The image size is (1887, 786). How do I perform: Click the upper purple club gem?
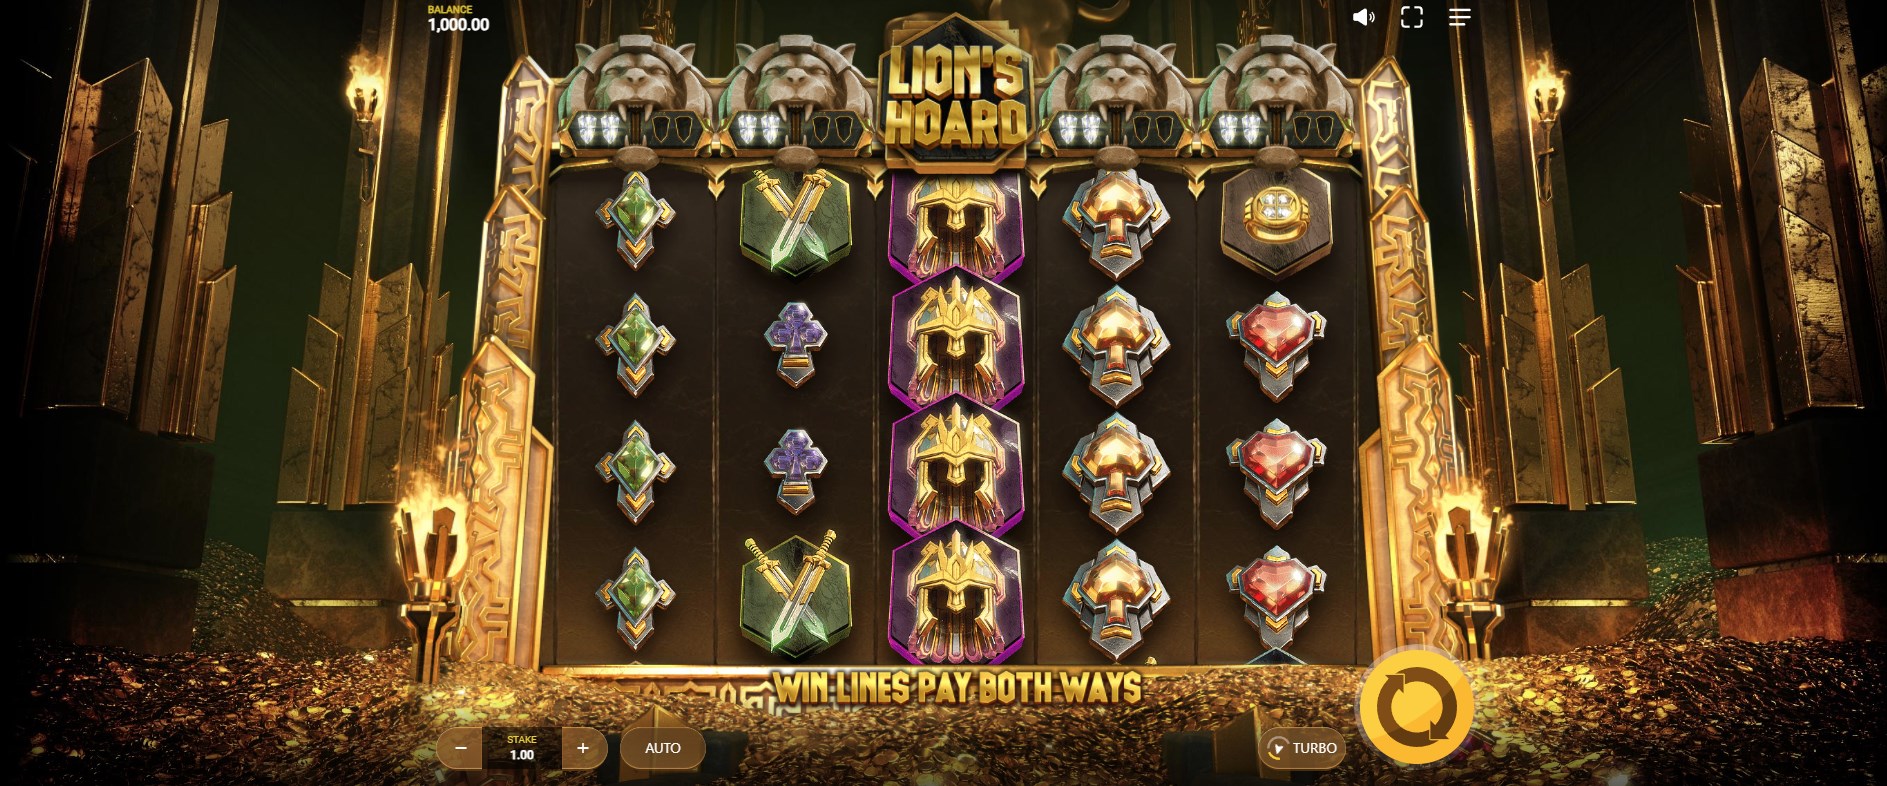tap(796, 343)
